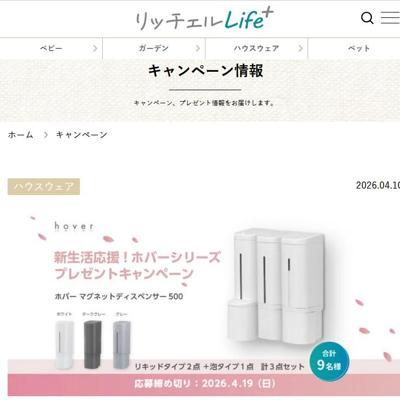400x400 pixels.
Task: Expand the ハウスウェア category chevron
Action: tap(300, 49)
